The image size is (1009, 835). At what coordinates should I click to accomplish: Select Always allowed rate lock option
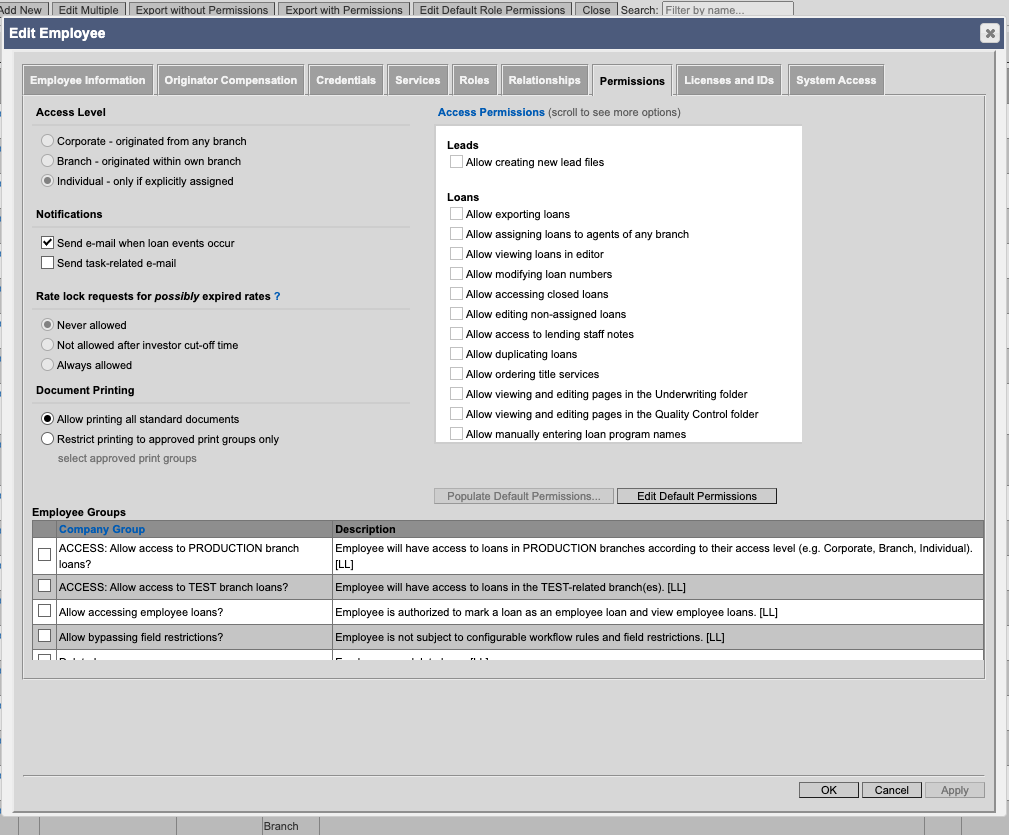coord(47,365)
